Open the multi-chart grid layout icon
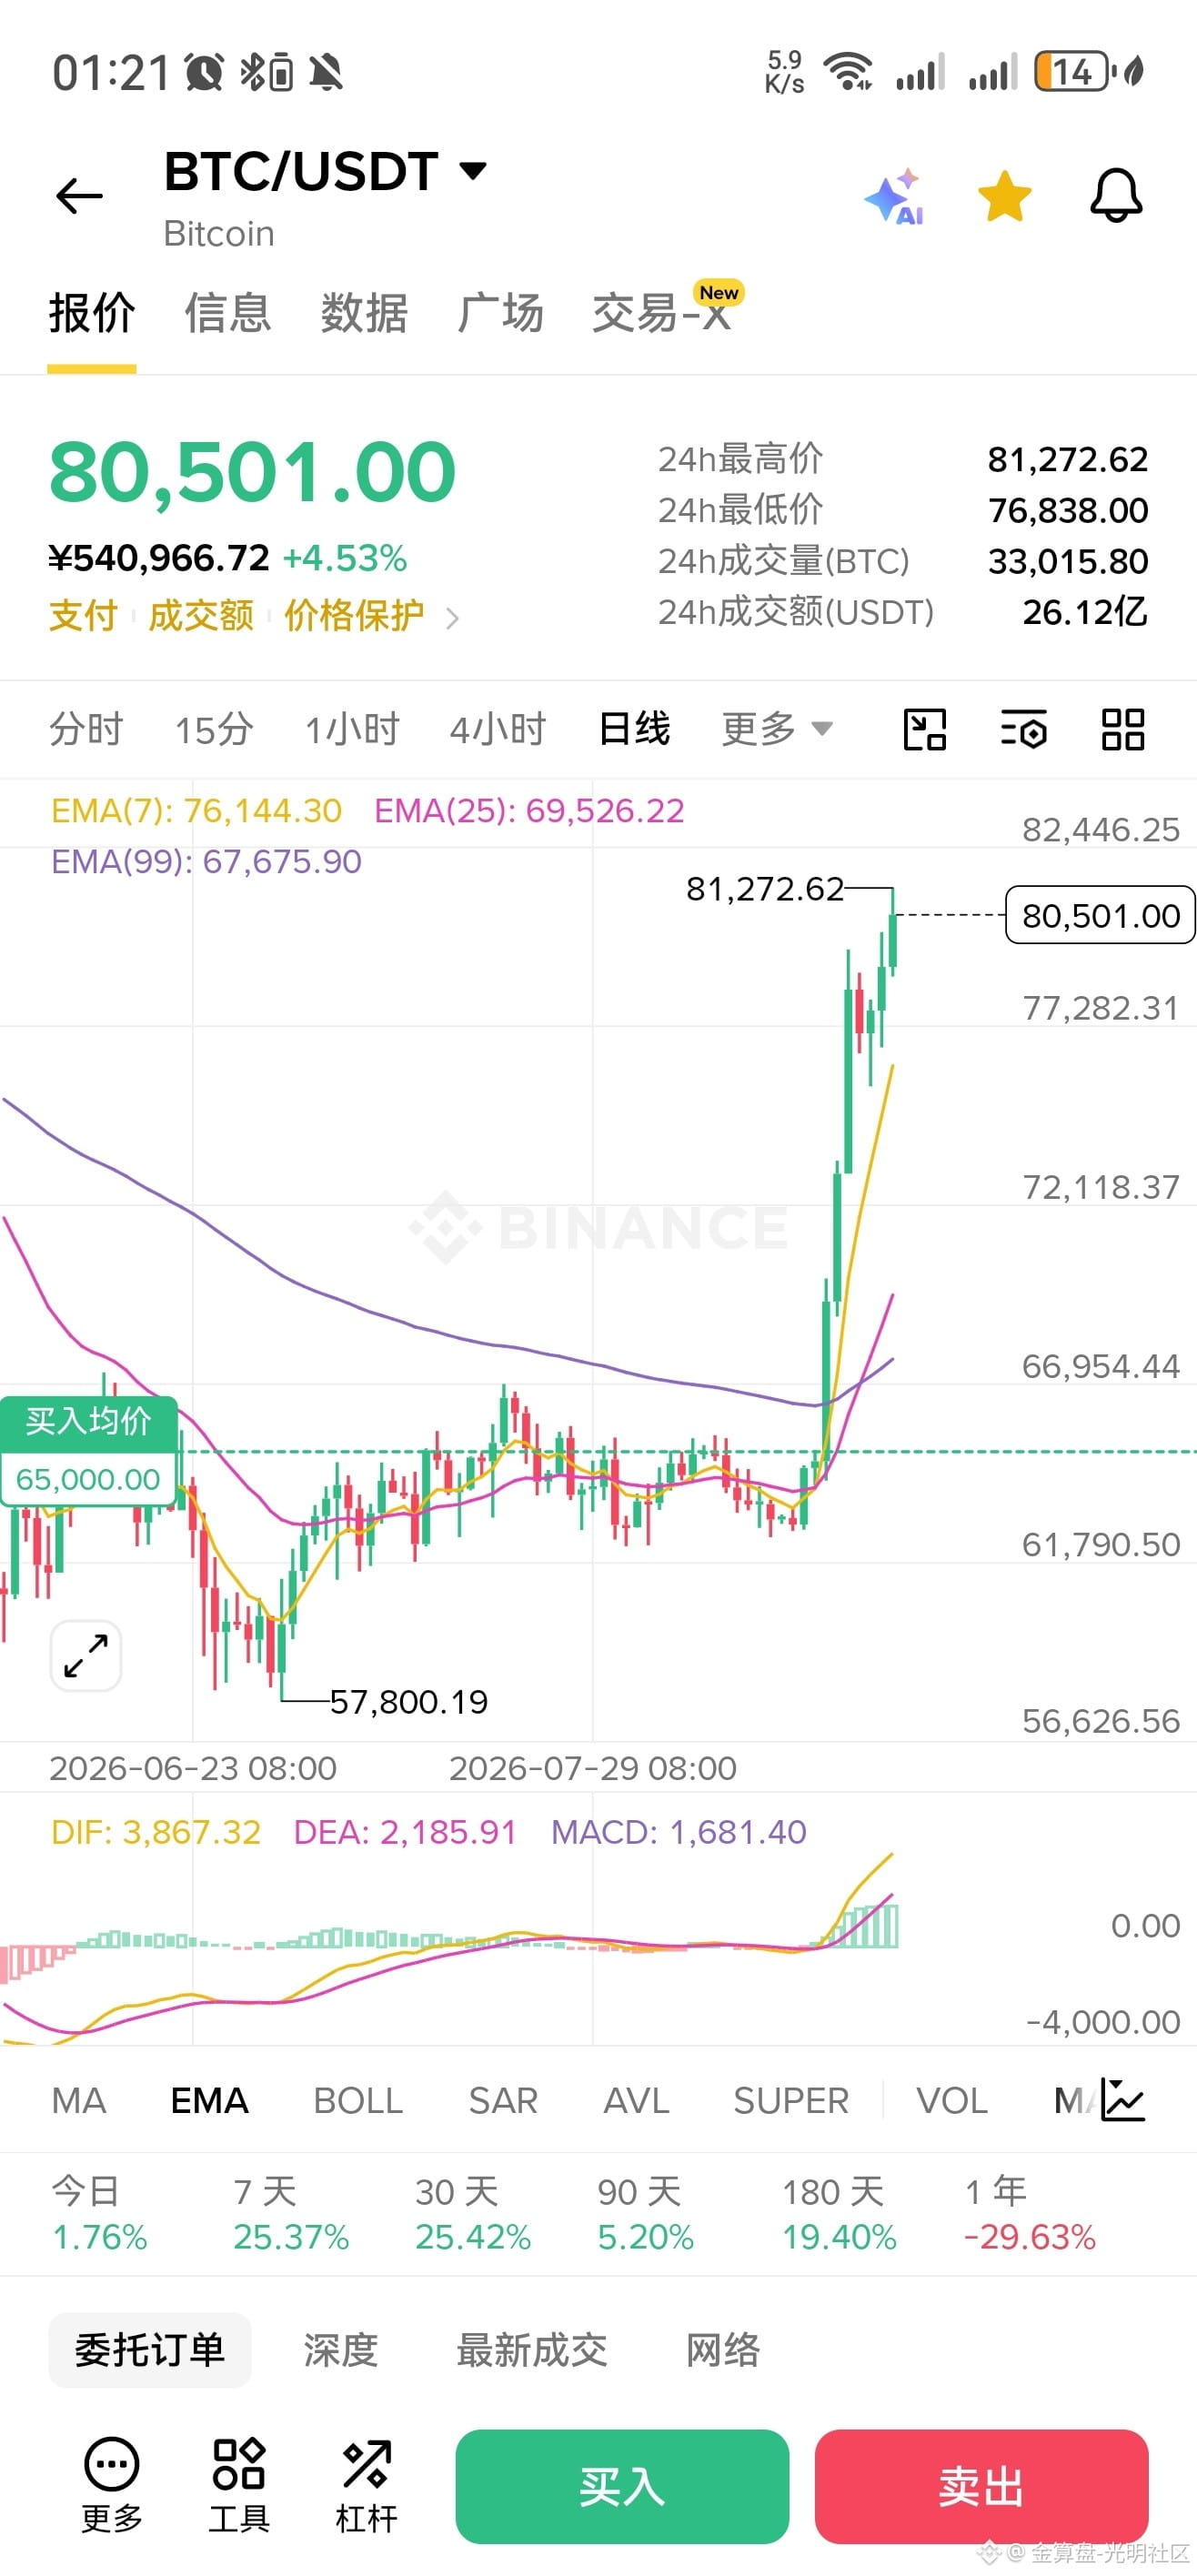Image resolution: width=1197 pixels, height=2576 pixels. point(1123,729)
